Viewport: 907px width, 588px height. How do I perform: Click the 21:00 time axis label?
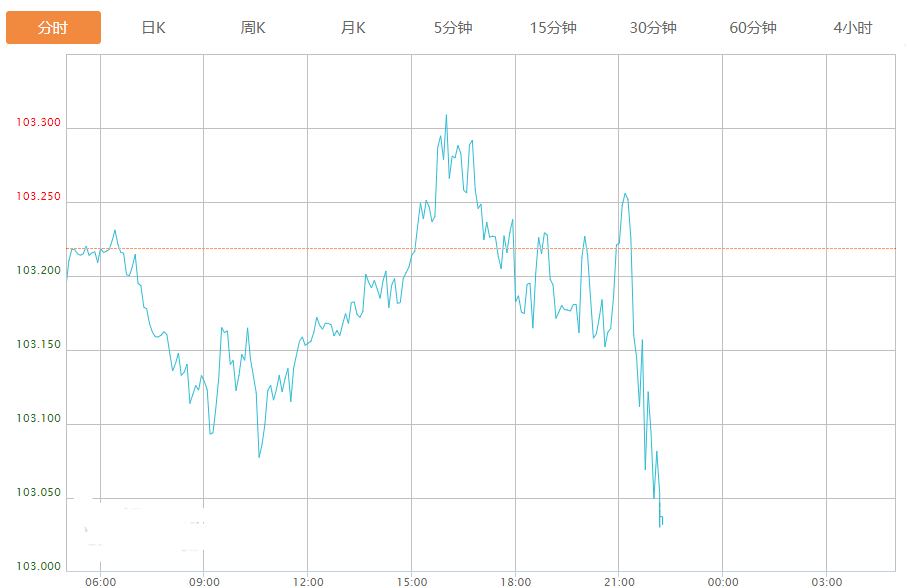(x=619, y=581)
